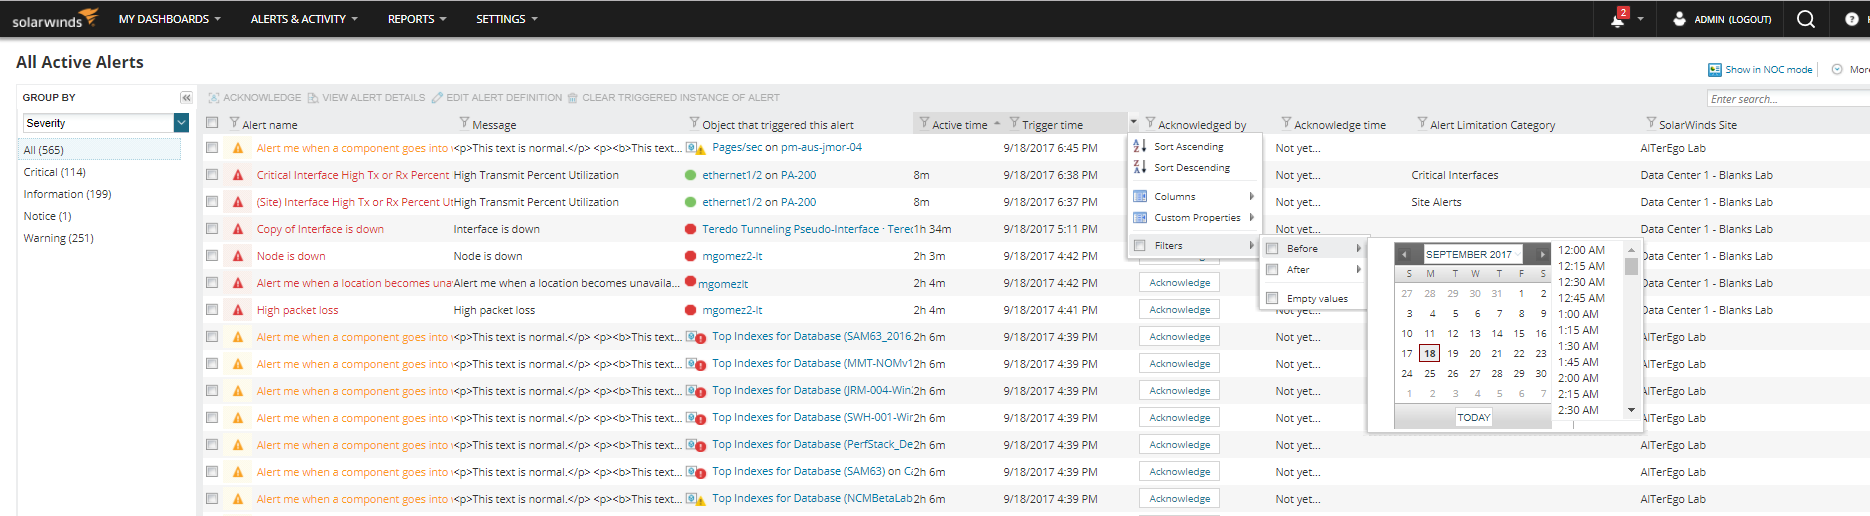Click the Today button in calendar
This screenshot has width=1870, height=516.
point(1473,417)
